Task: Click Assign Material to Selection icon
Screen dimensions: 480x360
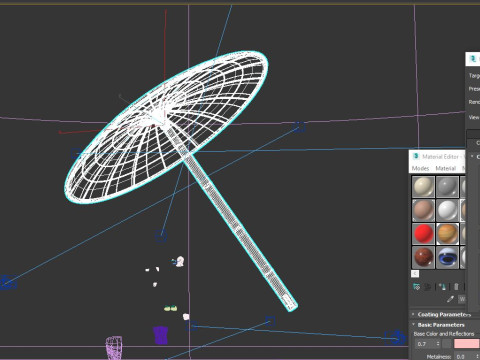Action: click(x=442, y=287)
